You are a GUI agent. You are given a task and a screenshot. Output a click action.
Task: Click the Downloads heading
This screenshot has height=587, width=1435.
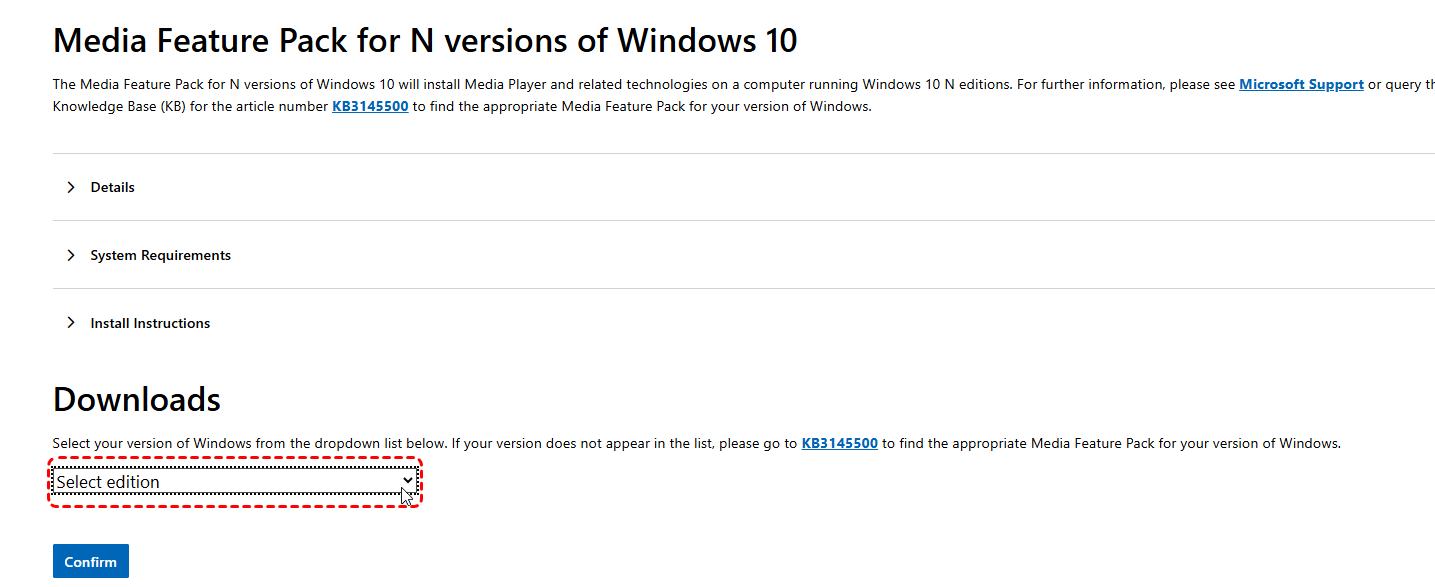[137, 399]
